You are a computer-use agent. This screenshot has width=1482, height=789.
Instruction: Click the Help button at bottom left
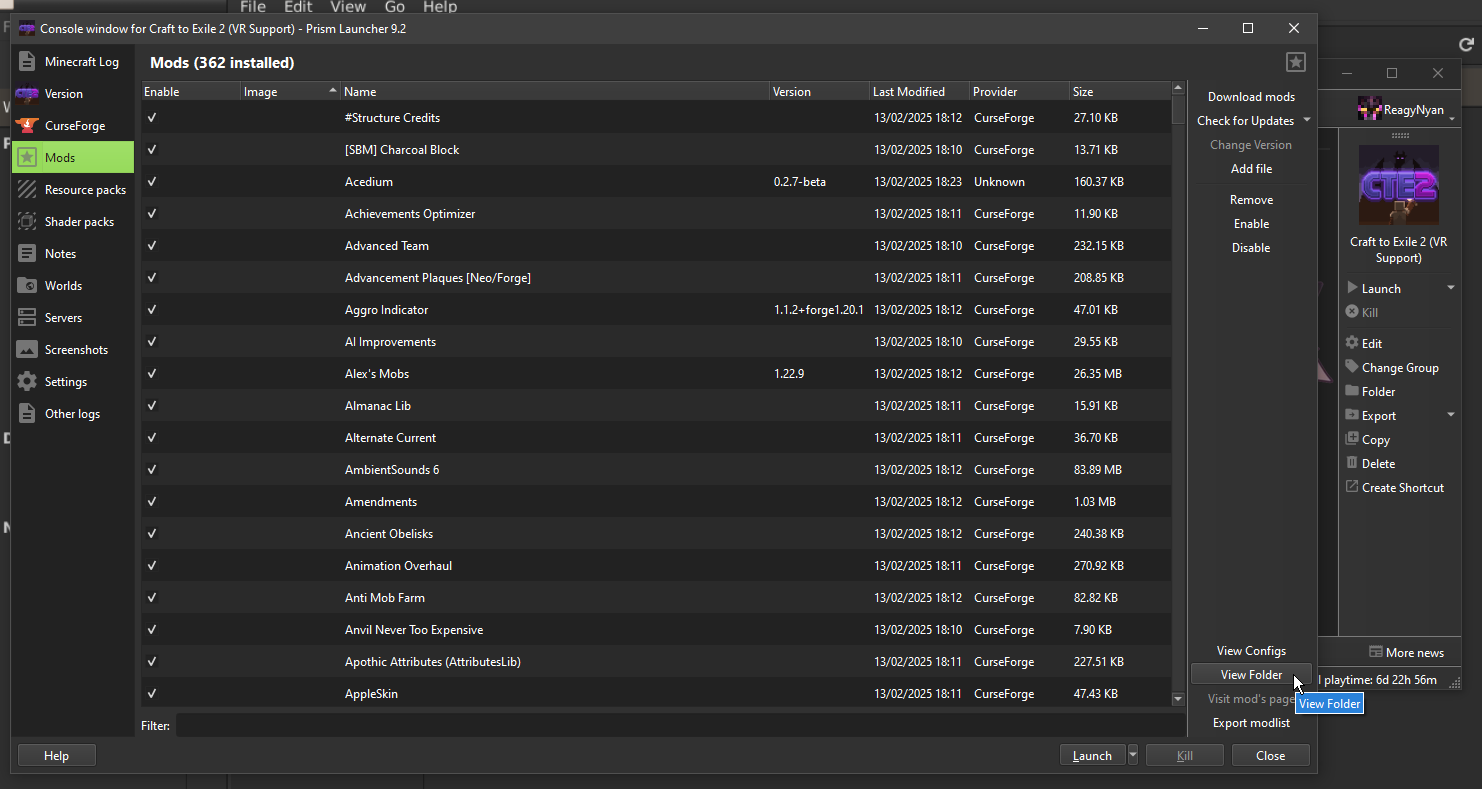coord(57,756)
